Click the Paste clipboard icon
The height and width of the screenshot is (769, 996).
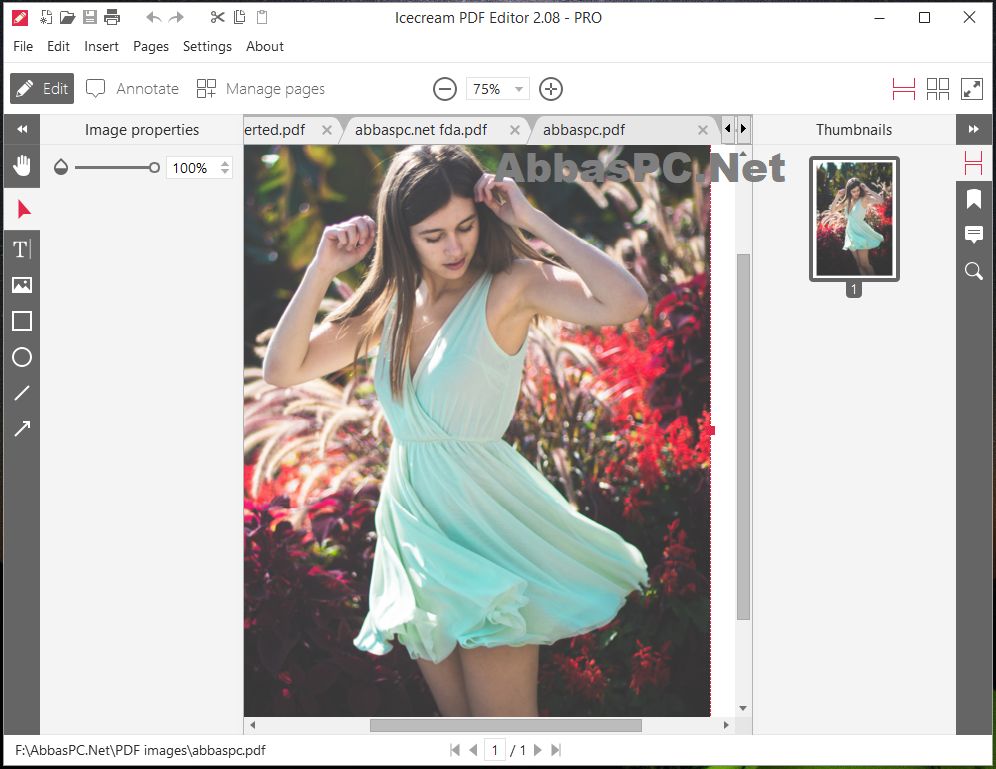click(262, 17)
